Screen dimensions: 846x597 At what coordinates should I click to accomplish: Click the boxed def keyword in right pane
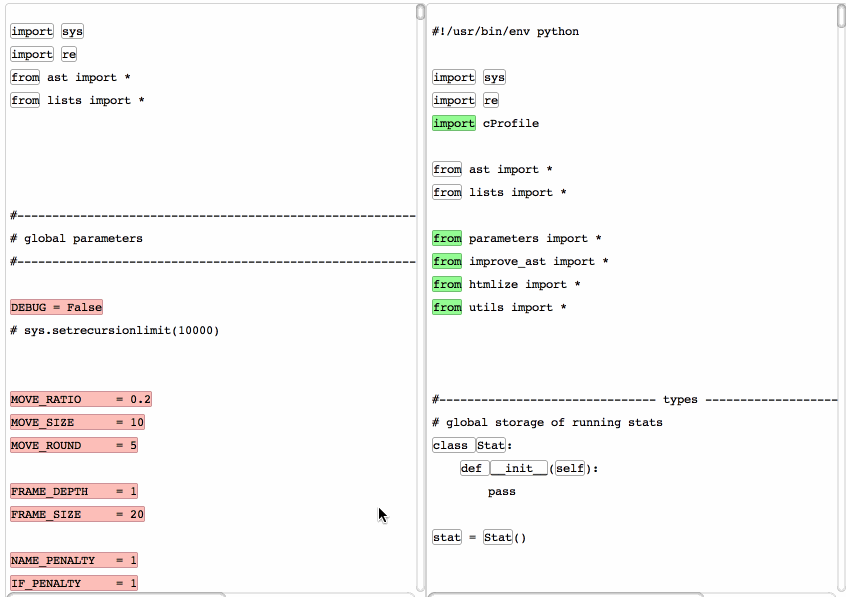point(471,469)
